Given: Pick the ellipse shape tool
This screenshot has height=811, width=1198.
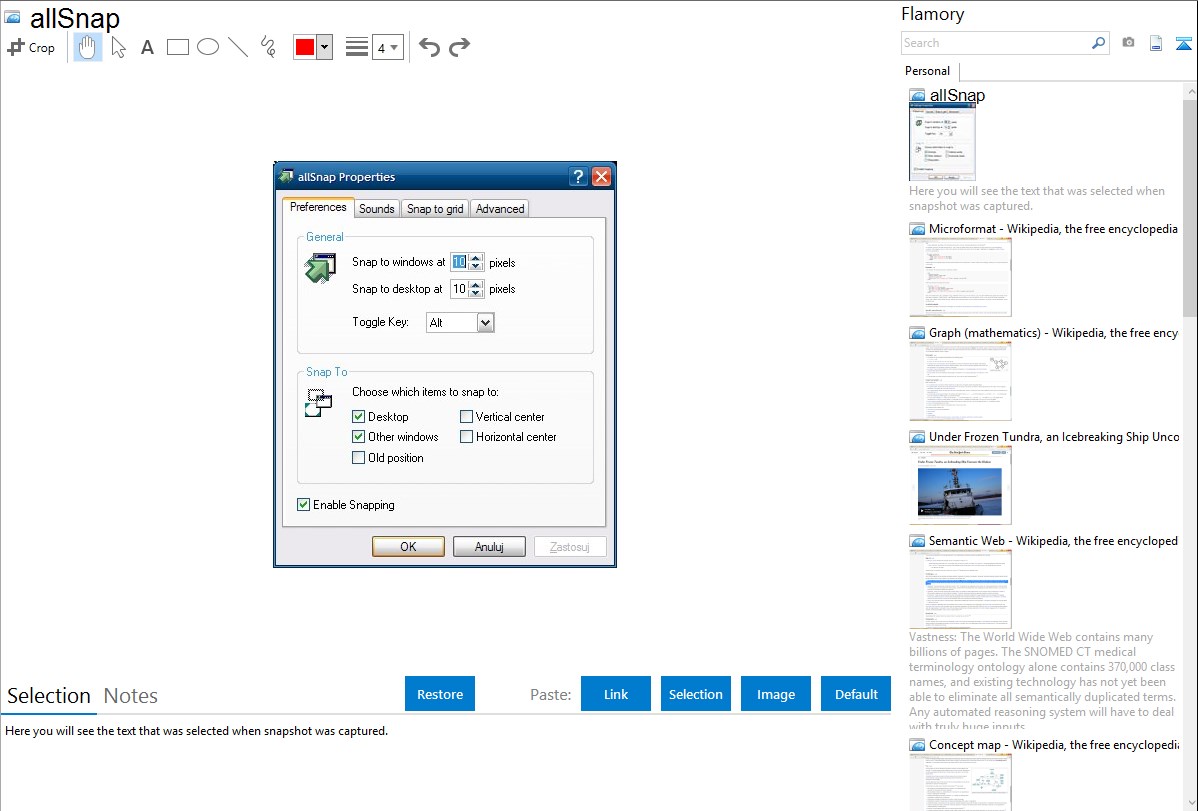Looking at the screenshot, I should 208,47.
